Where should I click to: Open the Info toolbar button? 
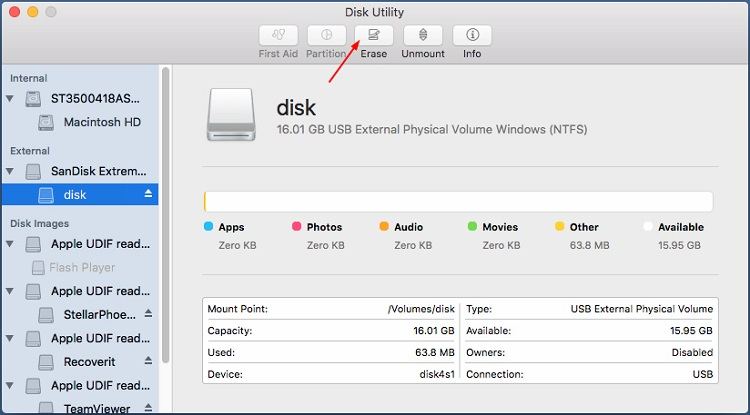(472, 36)
